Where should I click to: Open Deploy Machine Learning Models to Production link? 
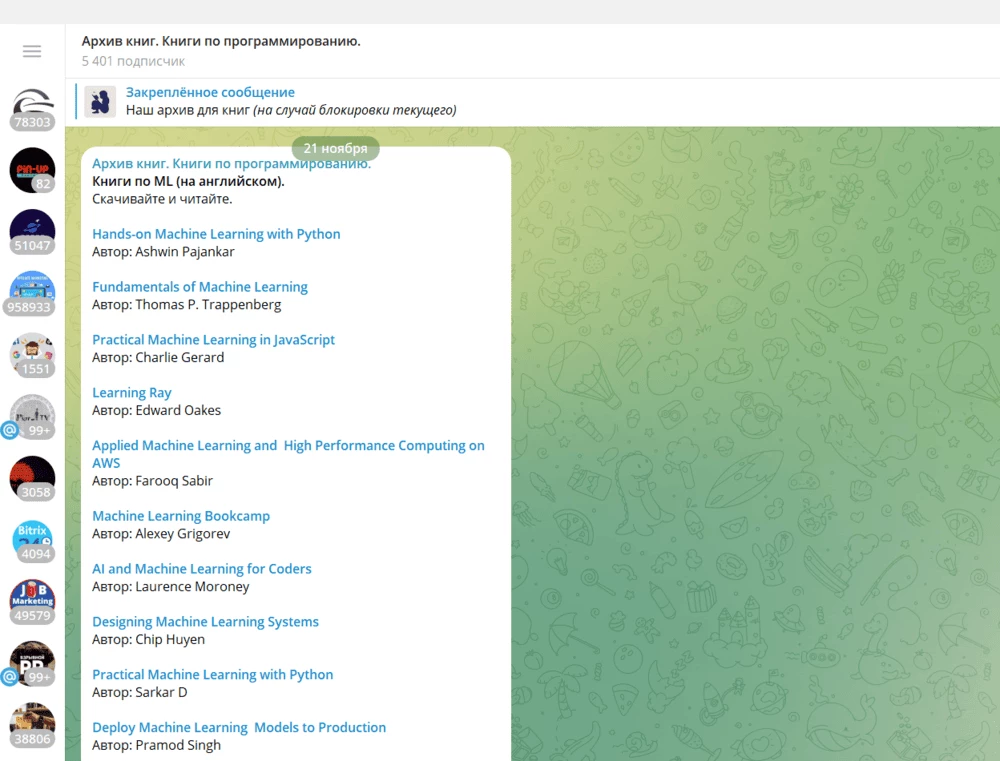coord(239,728)
